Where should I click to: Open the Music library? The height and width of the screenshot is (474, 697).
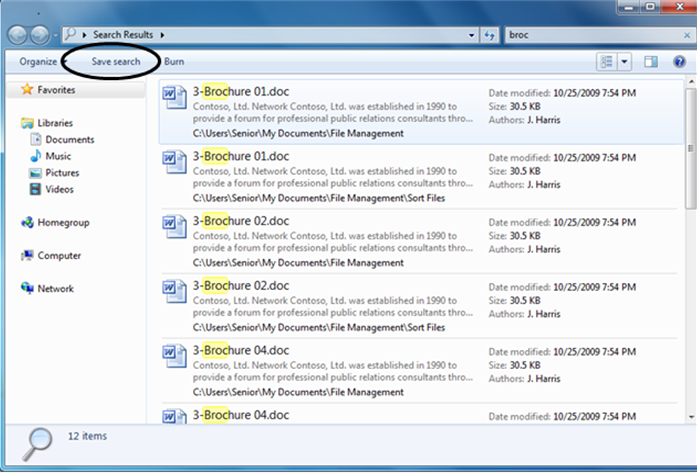click(x=58, y=156)
